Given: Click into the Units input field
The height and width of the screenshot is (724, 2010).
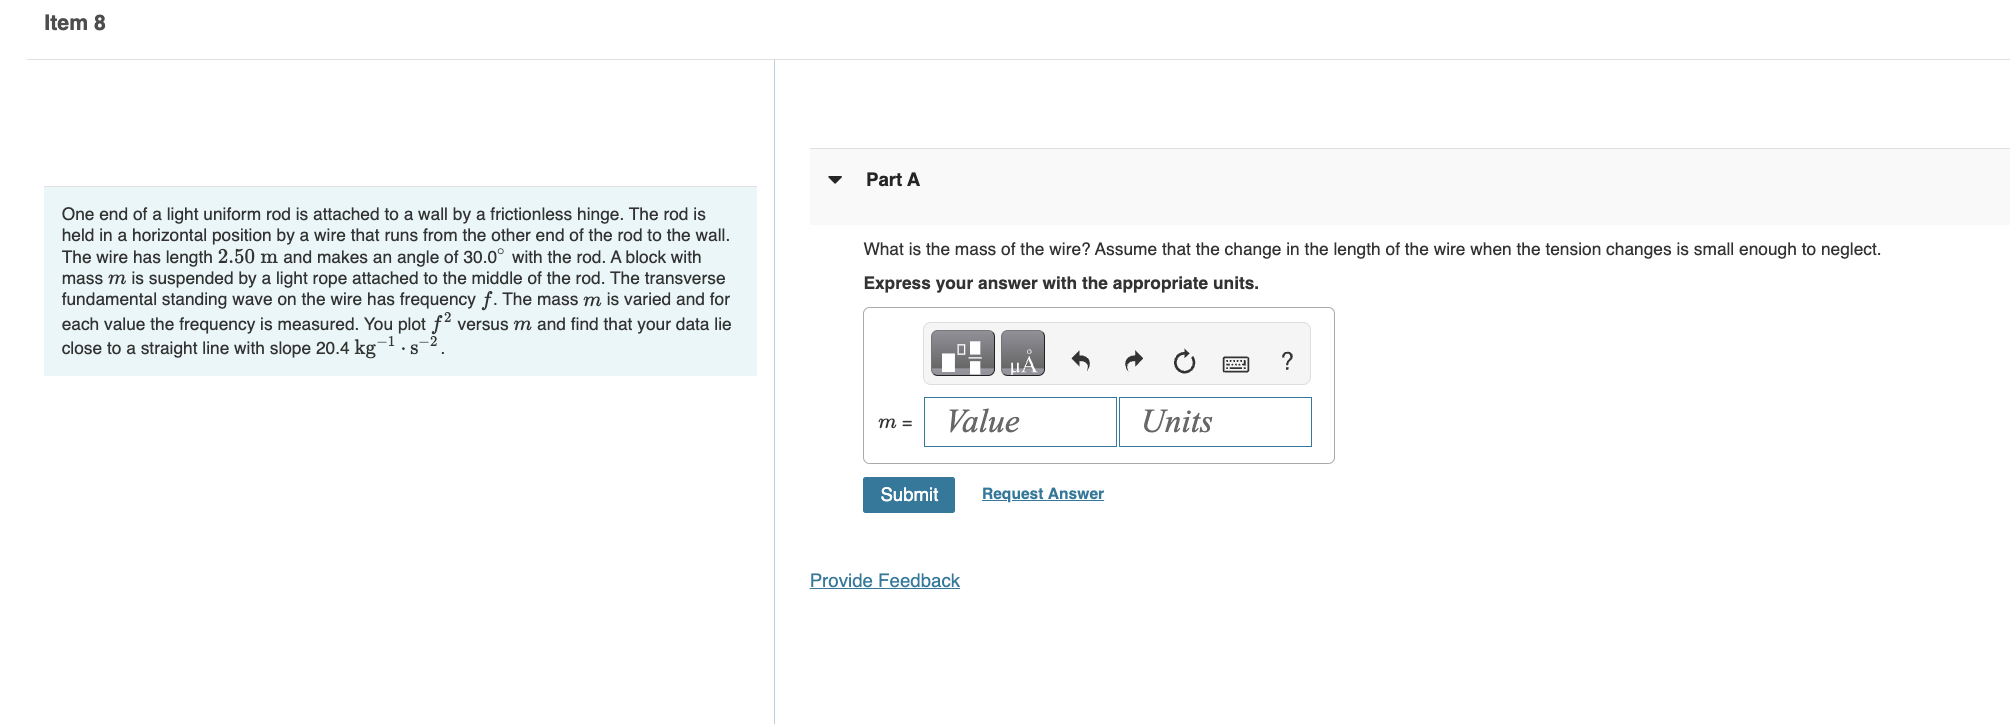Looking at the screenshot, I should [1215, 422].
